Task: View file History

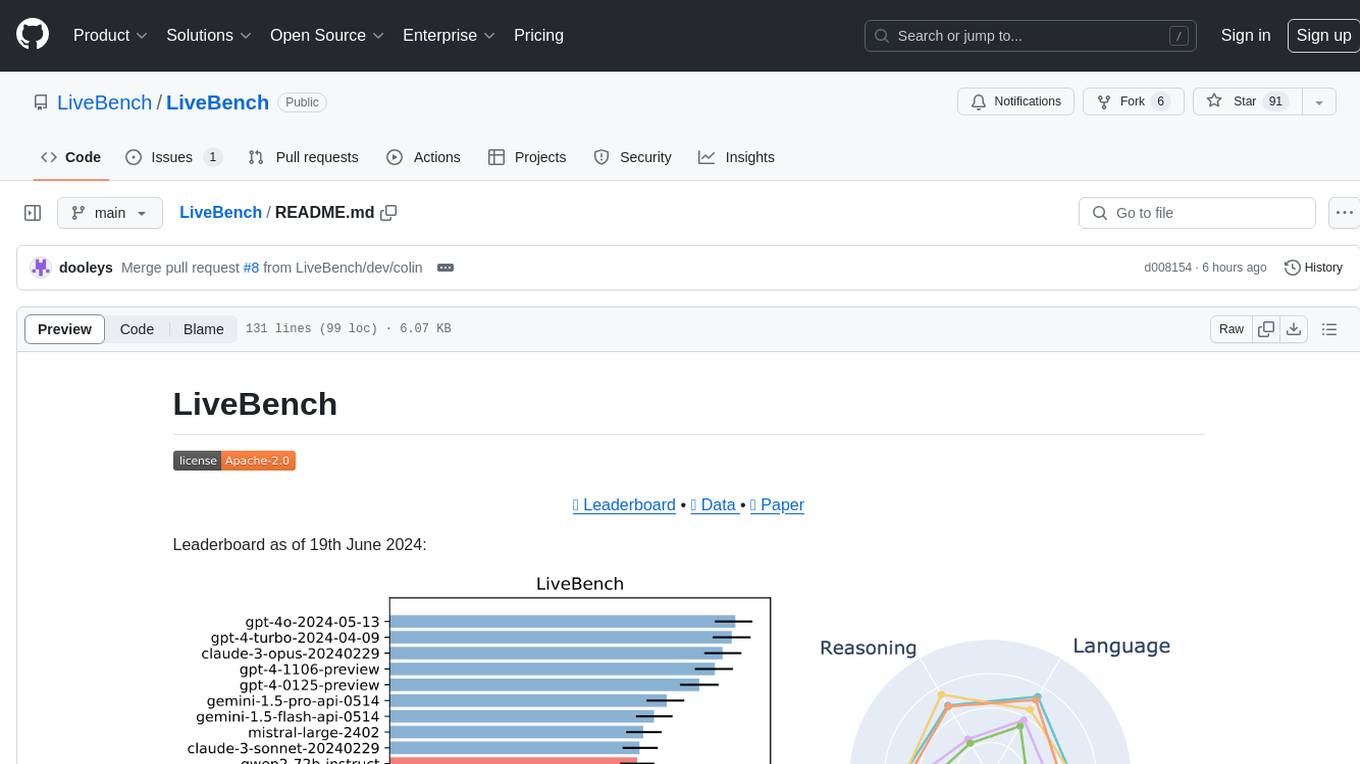Action: click(x=1313, y=267)
